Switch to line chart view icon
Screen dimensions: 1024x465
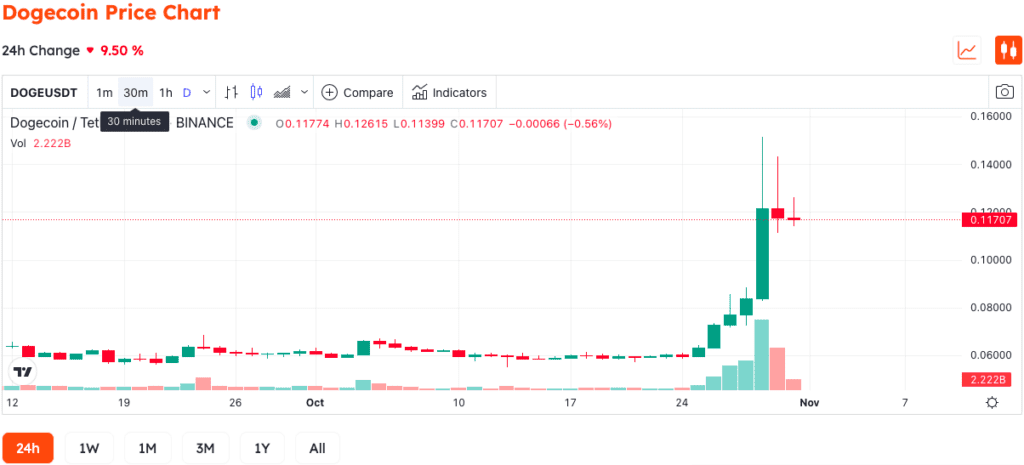(x=967, y=50)
